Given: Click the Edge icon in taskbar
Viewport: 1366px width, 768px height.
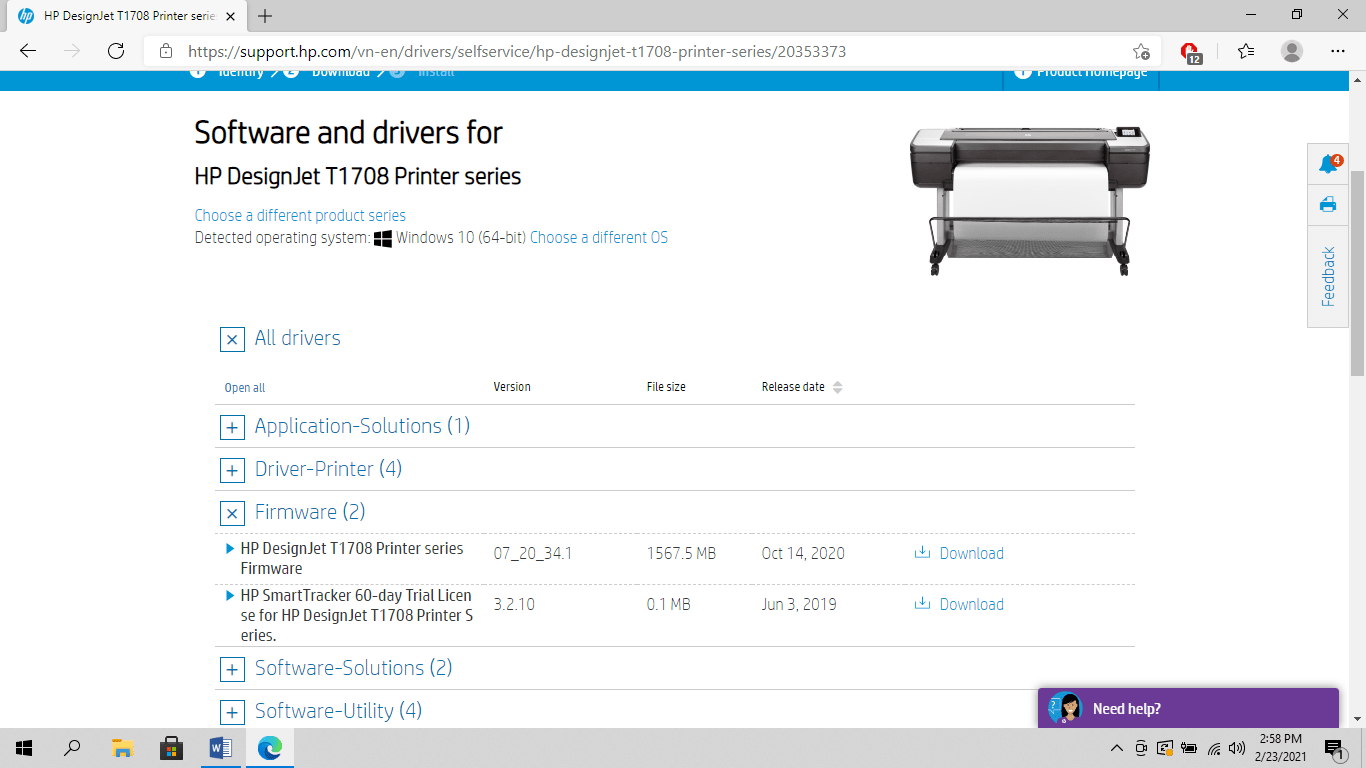Looking at the screenshot, I should point(269,748).
